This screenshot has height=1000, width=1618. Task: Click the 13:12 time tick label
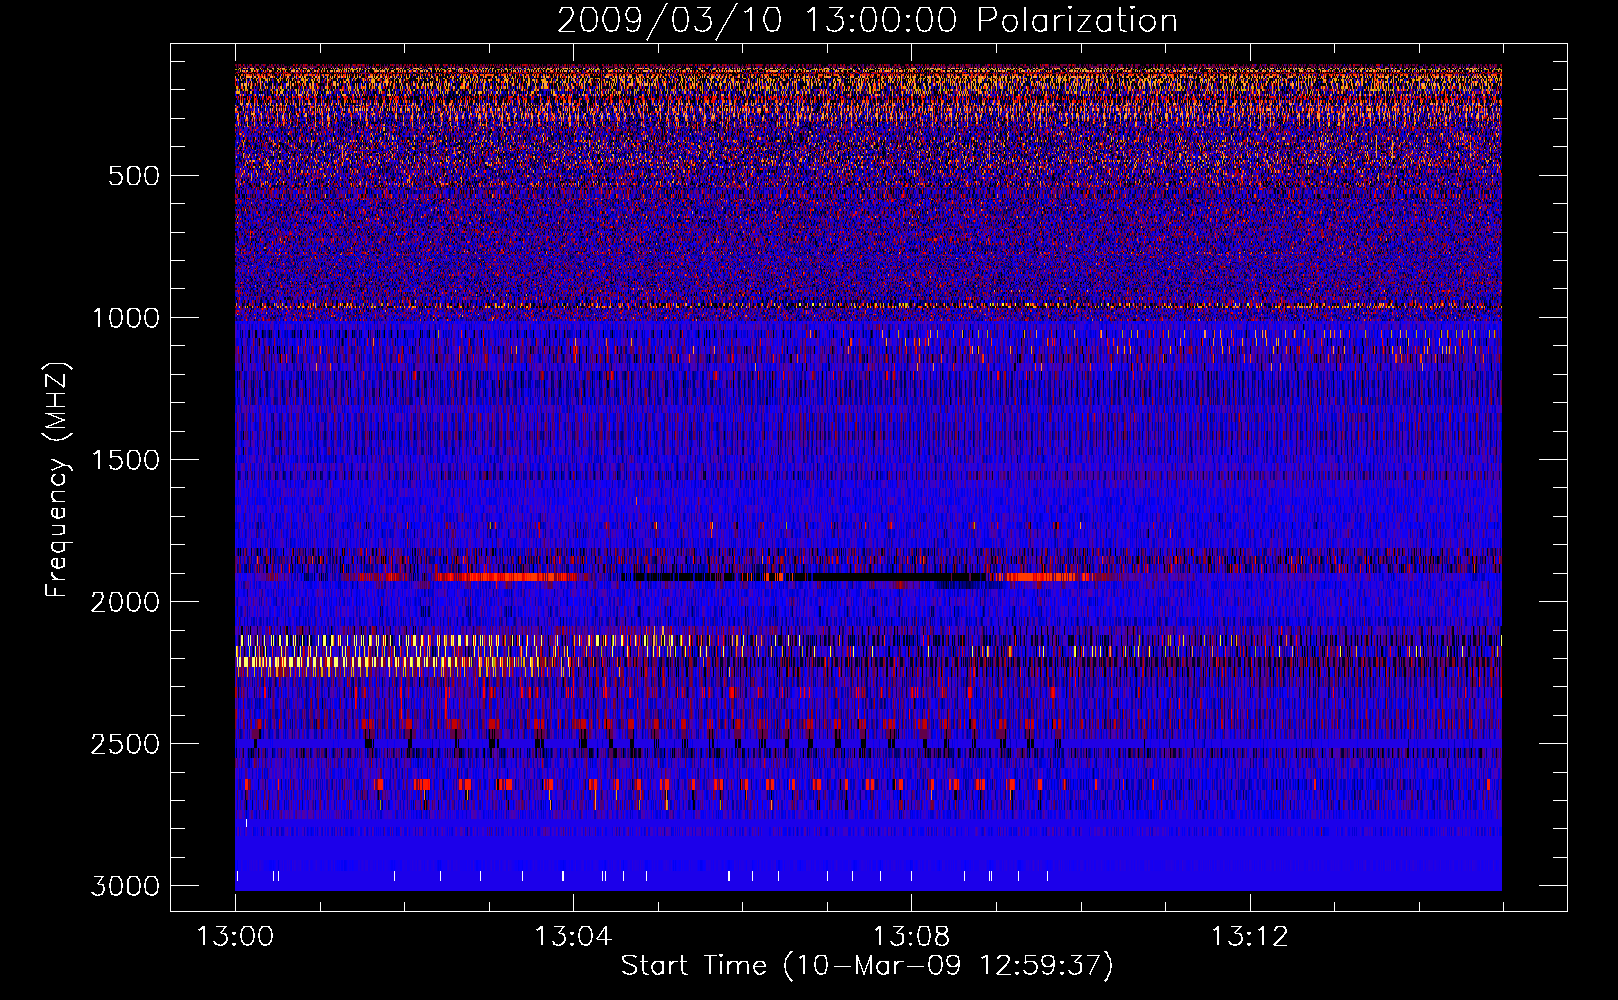tap(1249, 937)
